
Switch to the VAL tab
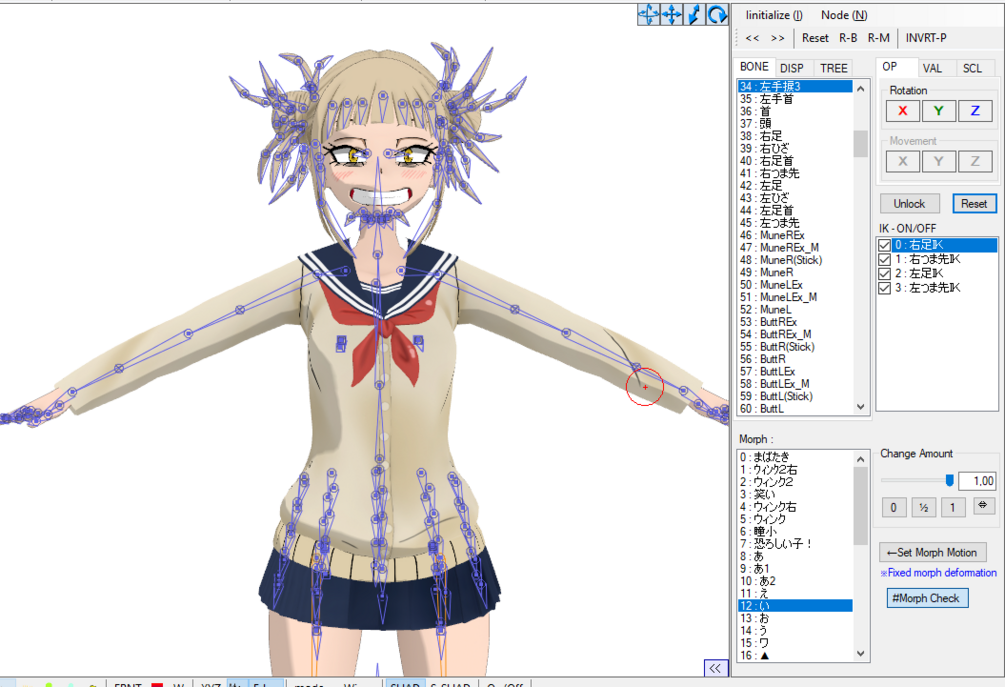[932, 68]
